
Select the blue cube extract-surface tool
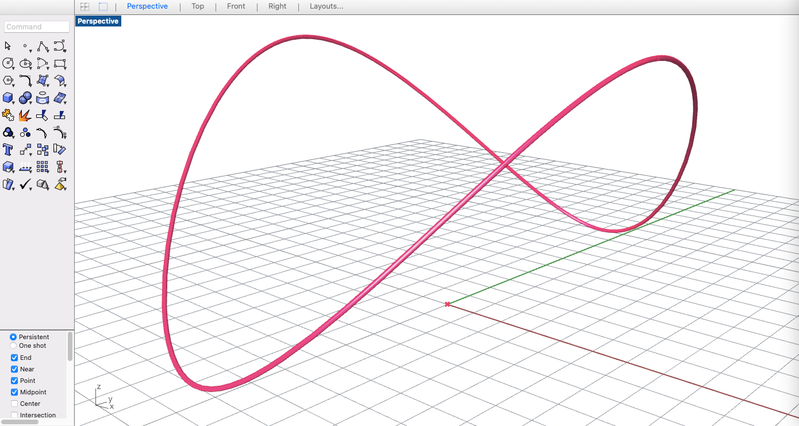pyautogui.click(x=8, y=167)
